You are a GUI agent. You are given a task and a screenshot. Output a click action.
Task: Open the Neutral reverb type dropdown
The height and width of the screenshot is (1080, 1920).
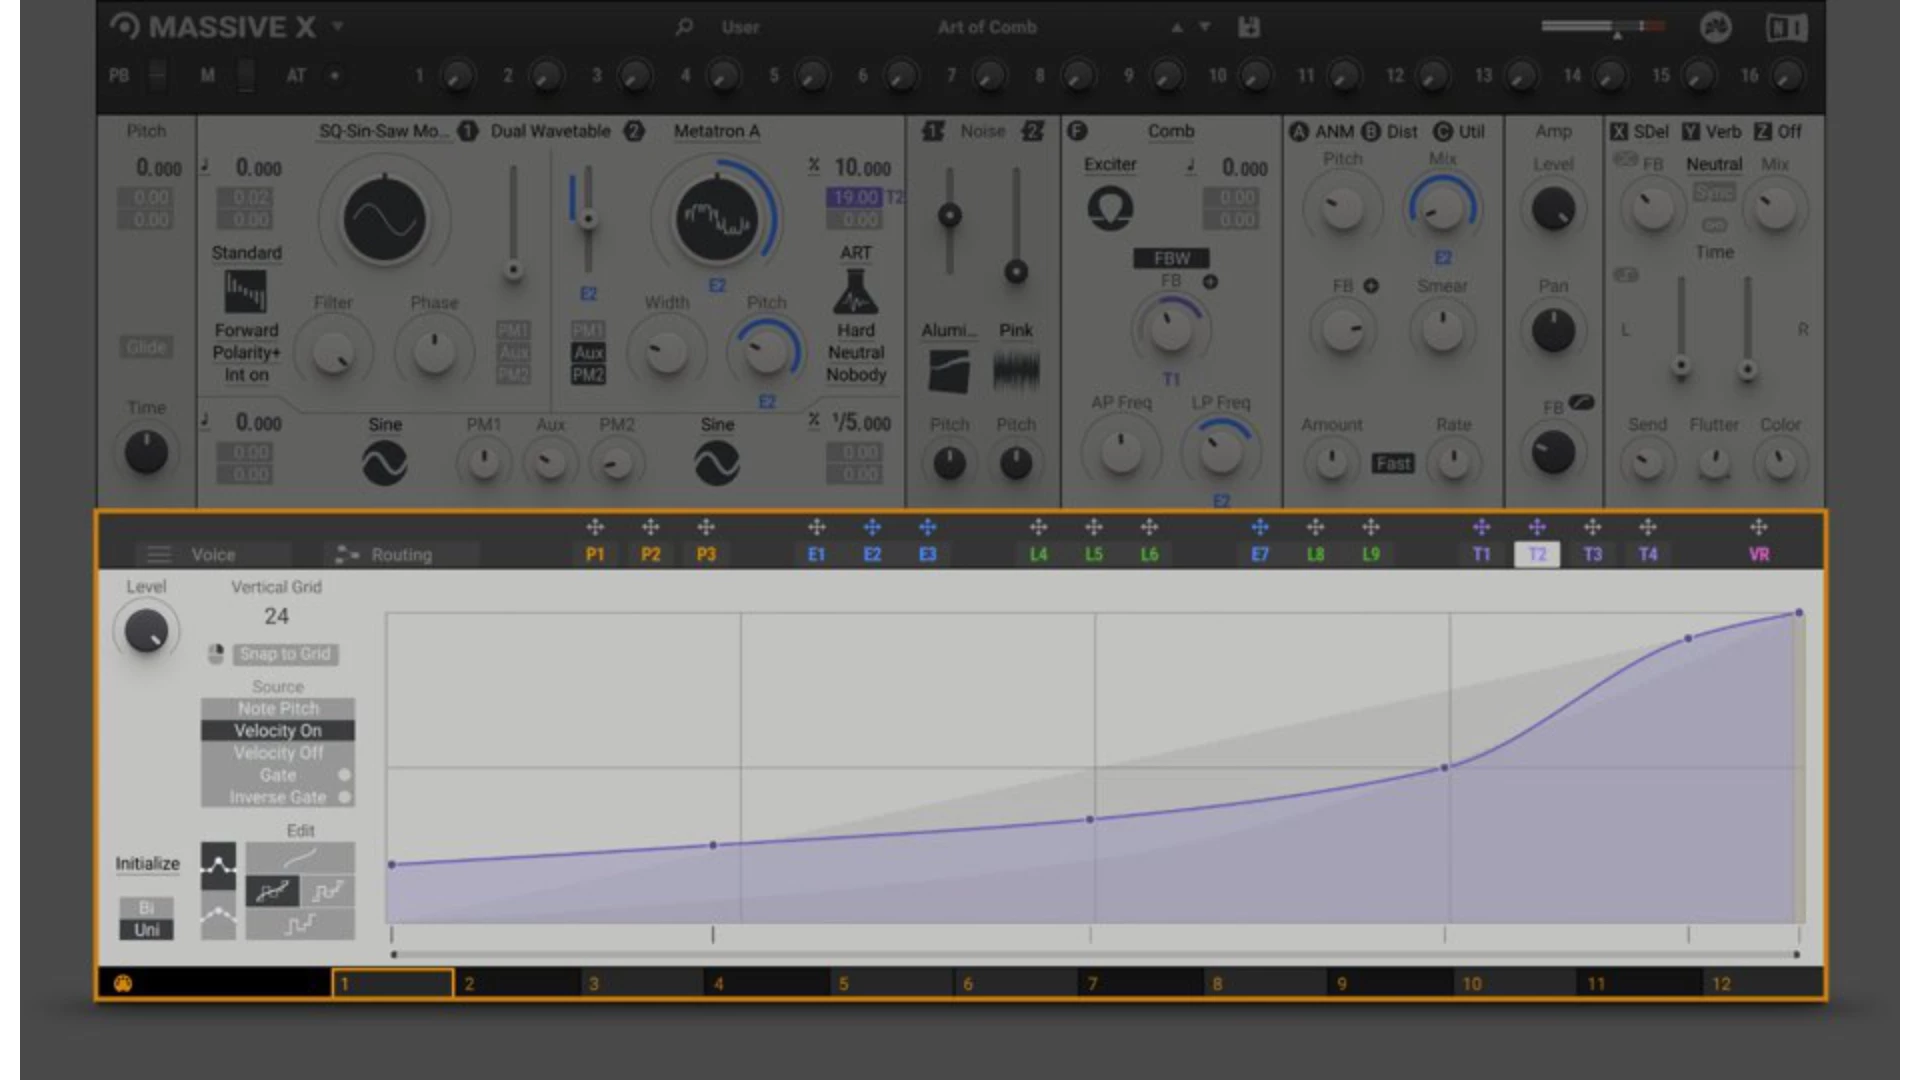tap(1714, 164)
